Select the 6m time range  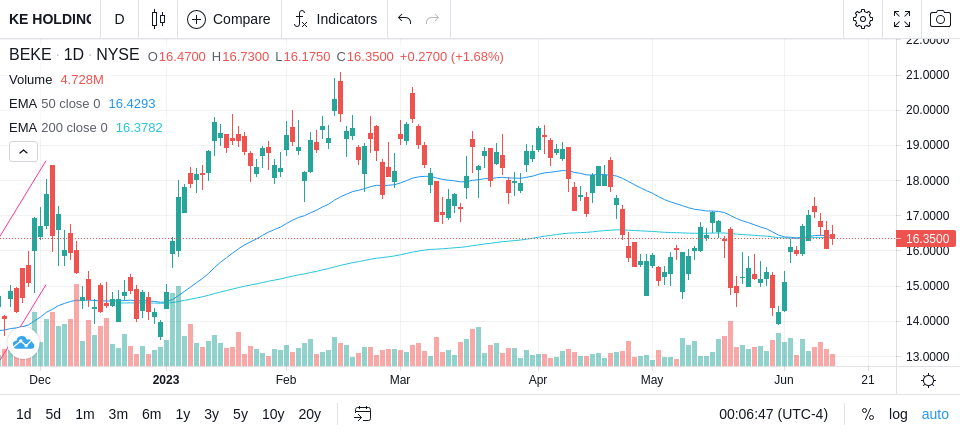(151, 414)
